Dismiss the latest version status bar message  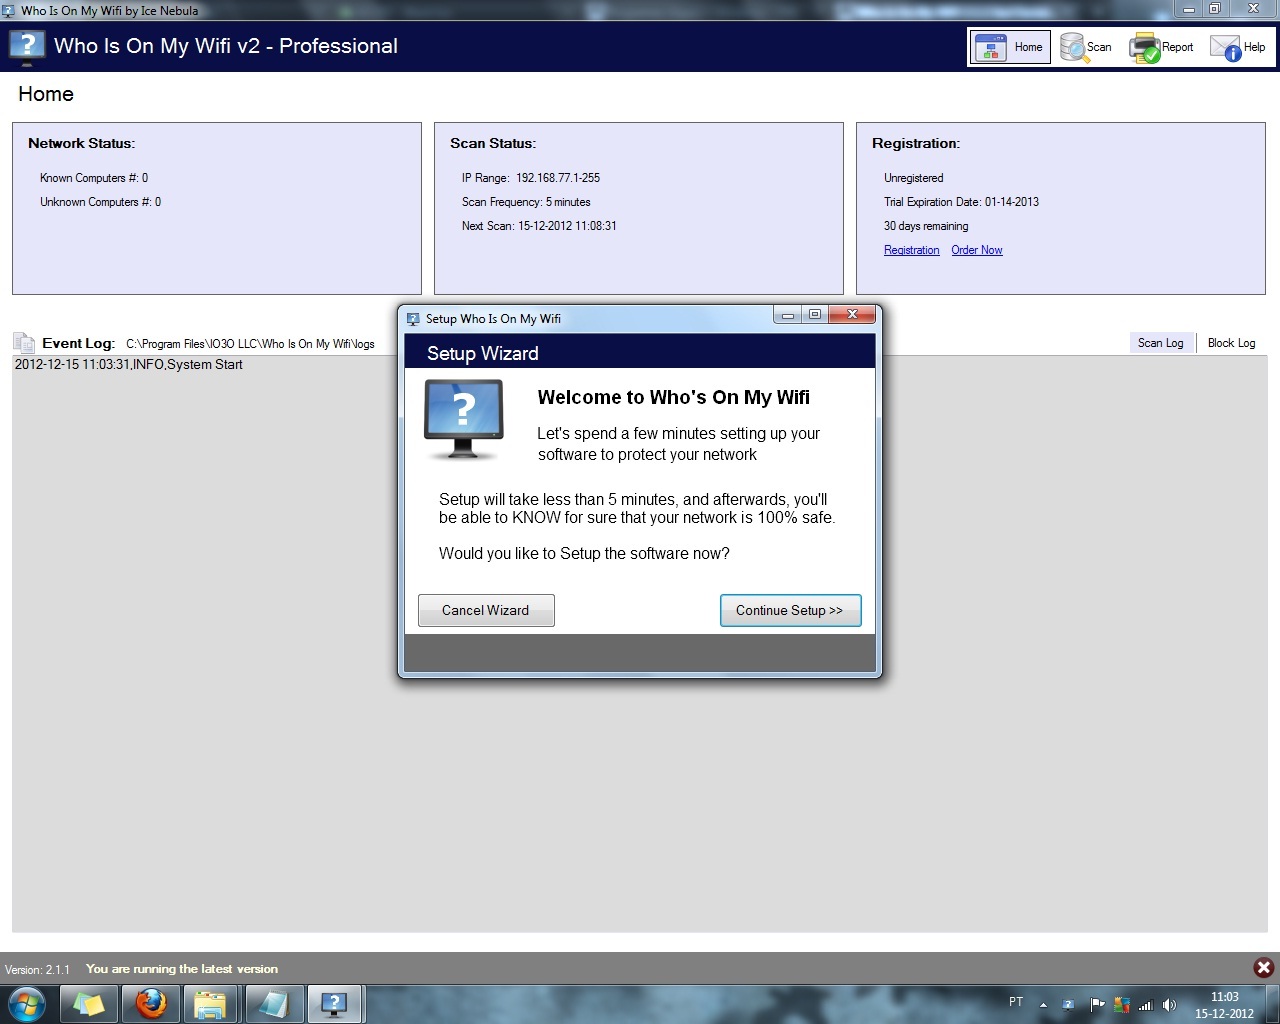tap(1263, 967)
